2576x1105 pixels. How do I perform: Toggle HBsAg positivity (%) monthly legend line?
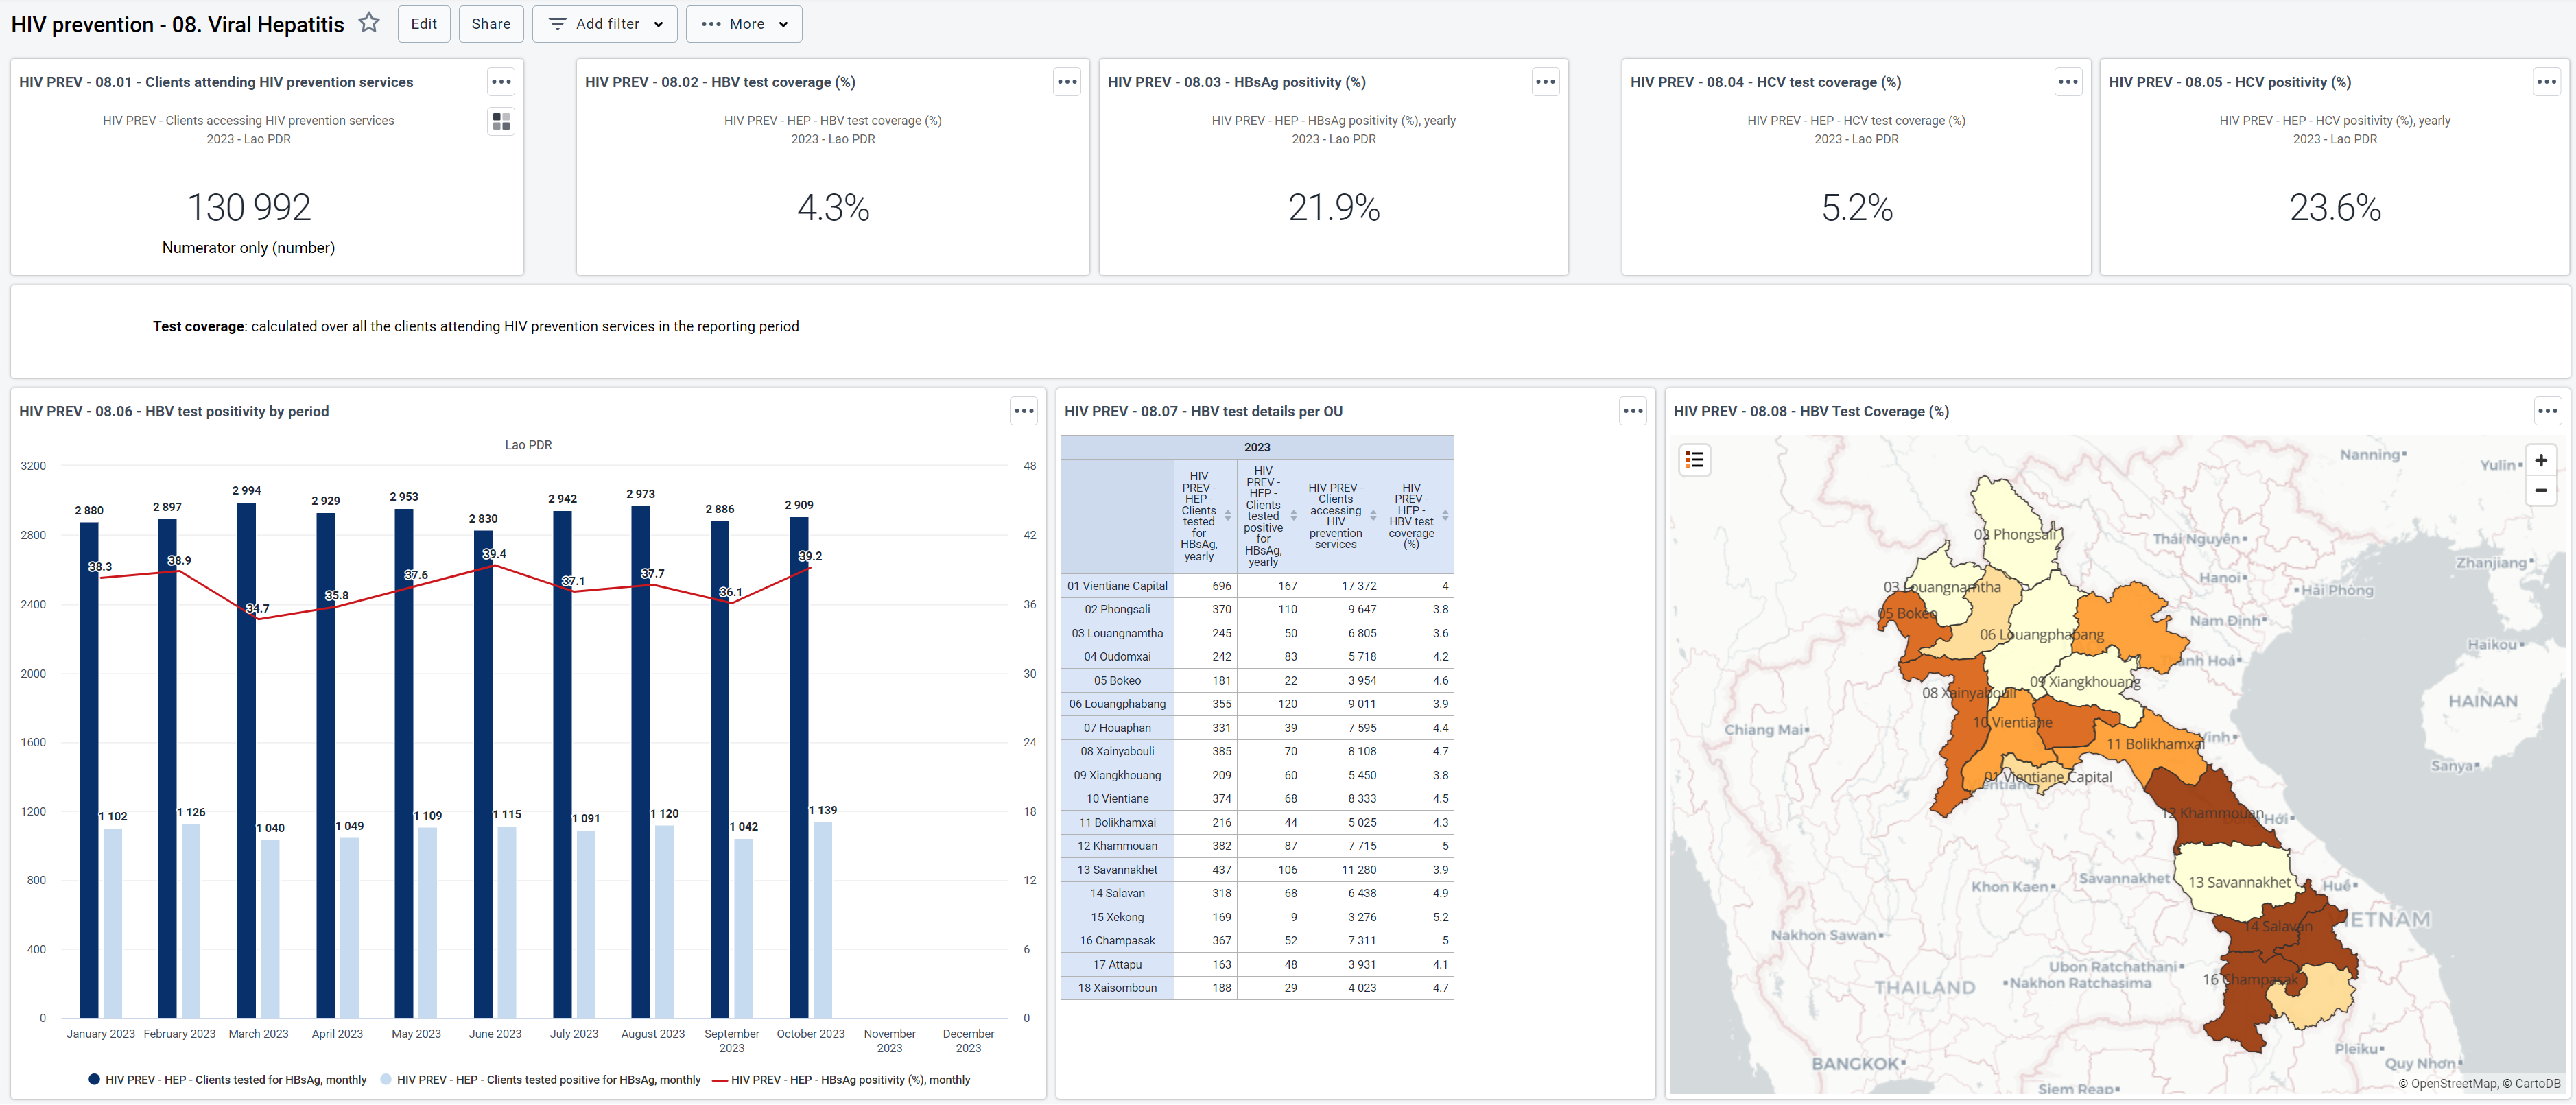841,1080
